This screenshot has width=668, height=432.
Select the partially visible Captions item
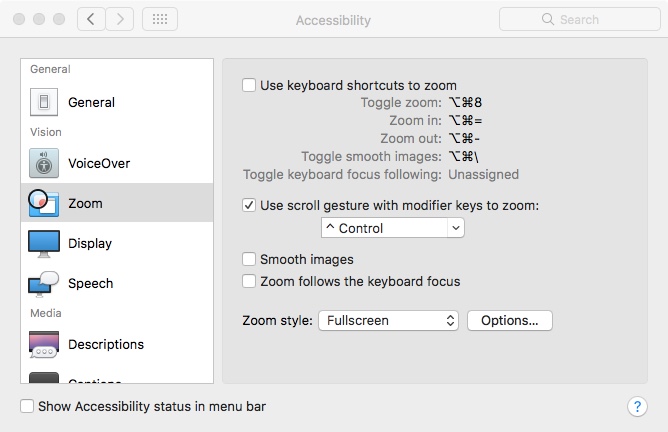[95, 379]
